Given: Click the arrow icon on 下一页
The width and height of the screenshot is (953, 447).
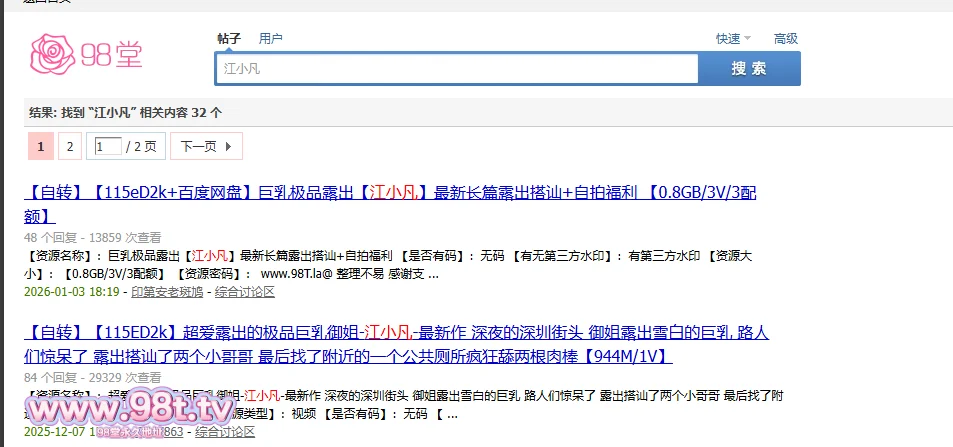Looking at the screenshot, I should coord(228,147).
